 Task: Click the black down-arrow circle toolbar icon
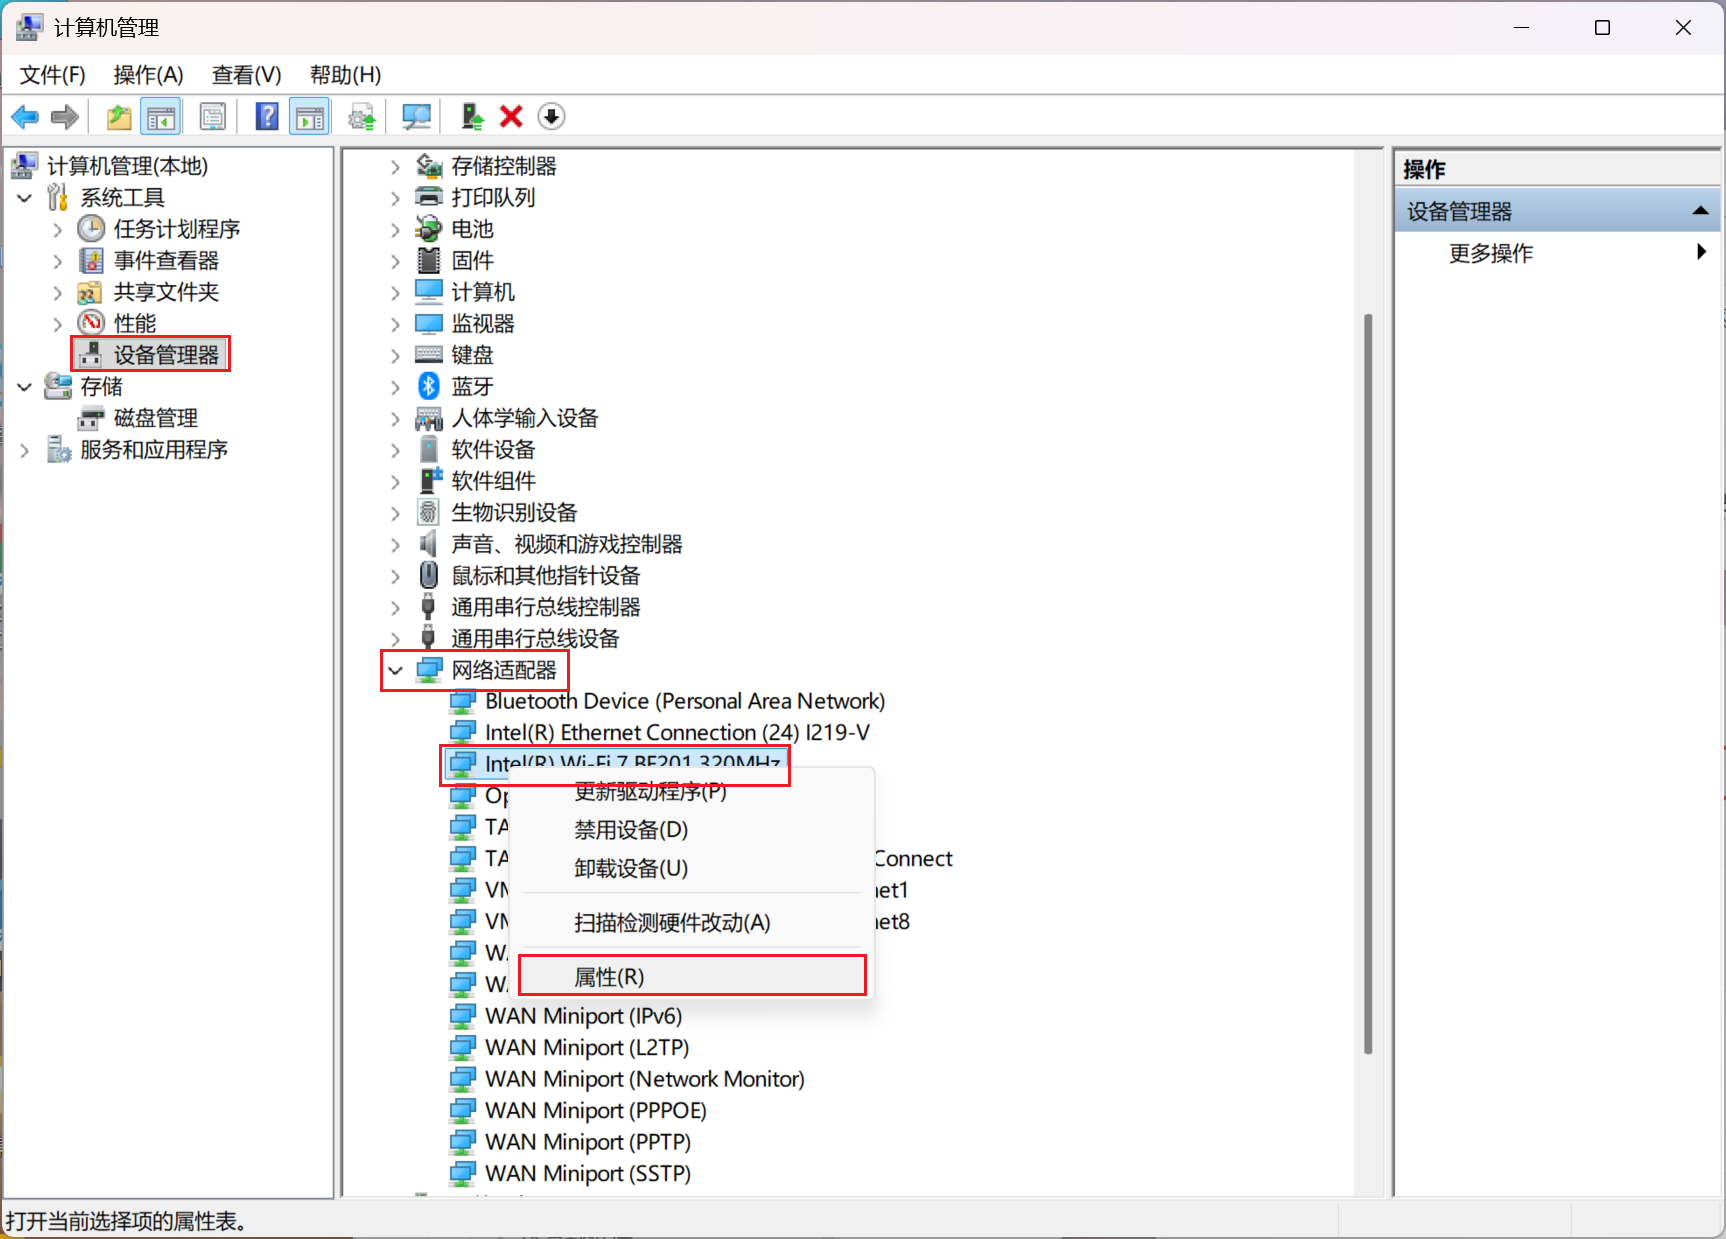(x=551, y=117)
